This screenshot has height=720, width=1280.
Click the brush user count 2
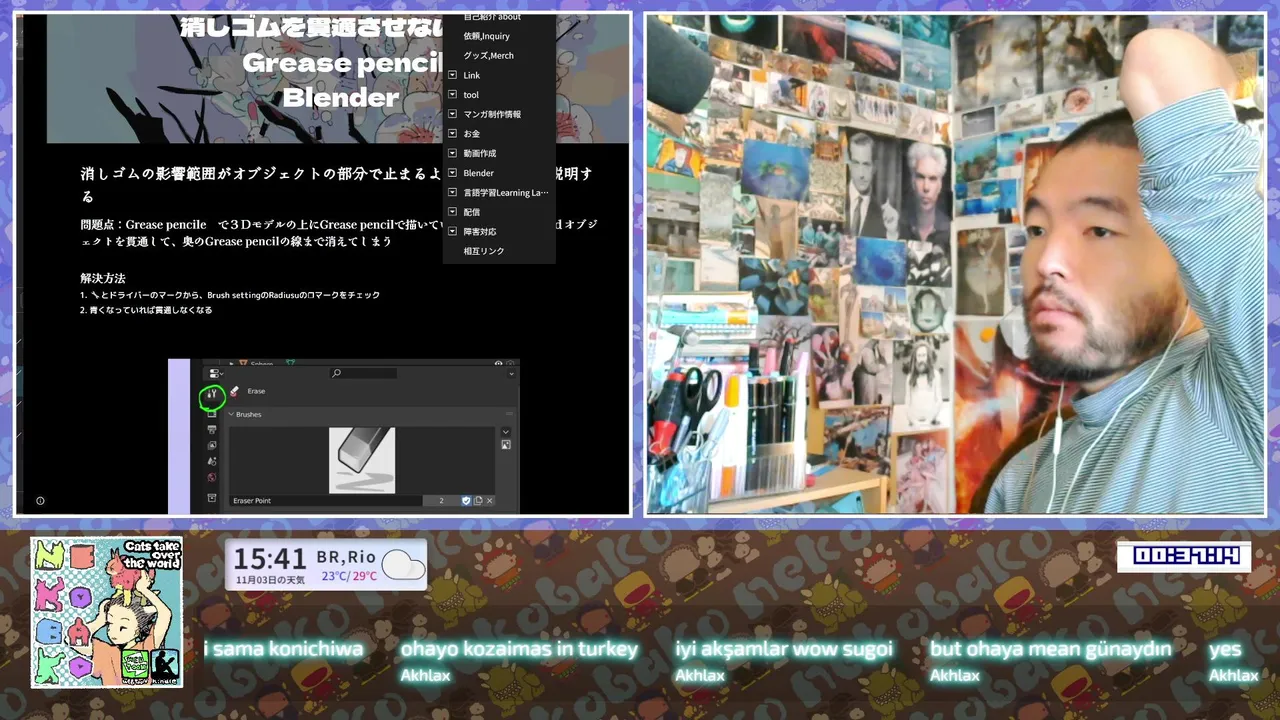441,501
